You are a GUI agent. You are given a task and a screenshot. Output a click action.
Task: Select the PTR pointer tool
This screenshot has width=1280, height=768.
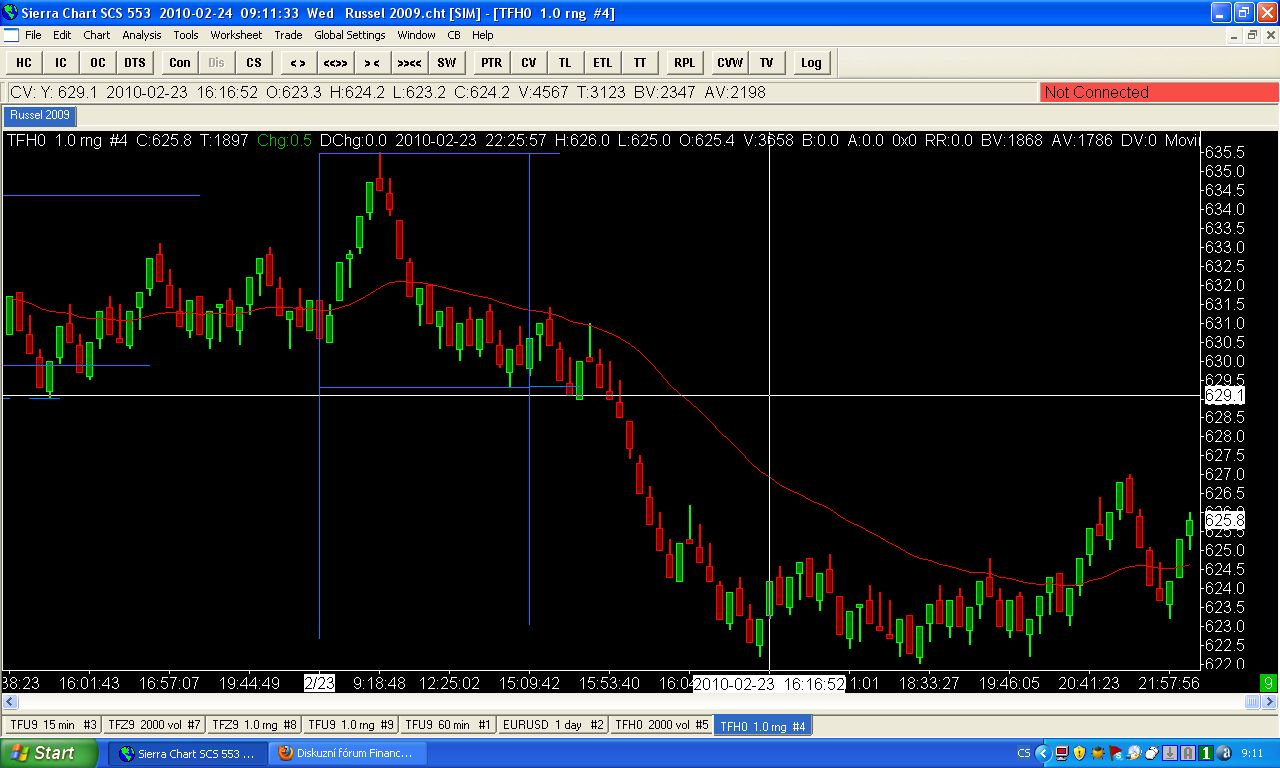tap(491, 62)
